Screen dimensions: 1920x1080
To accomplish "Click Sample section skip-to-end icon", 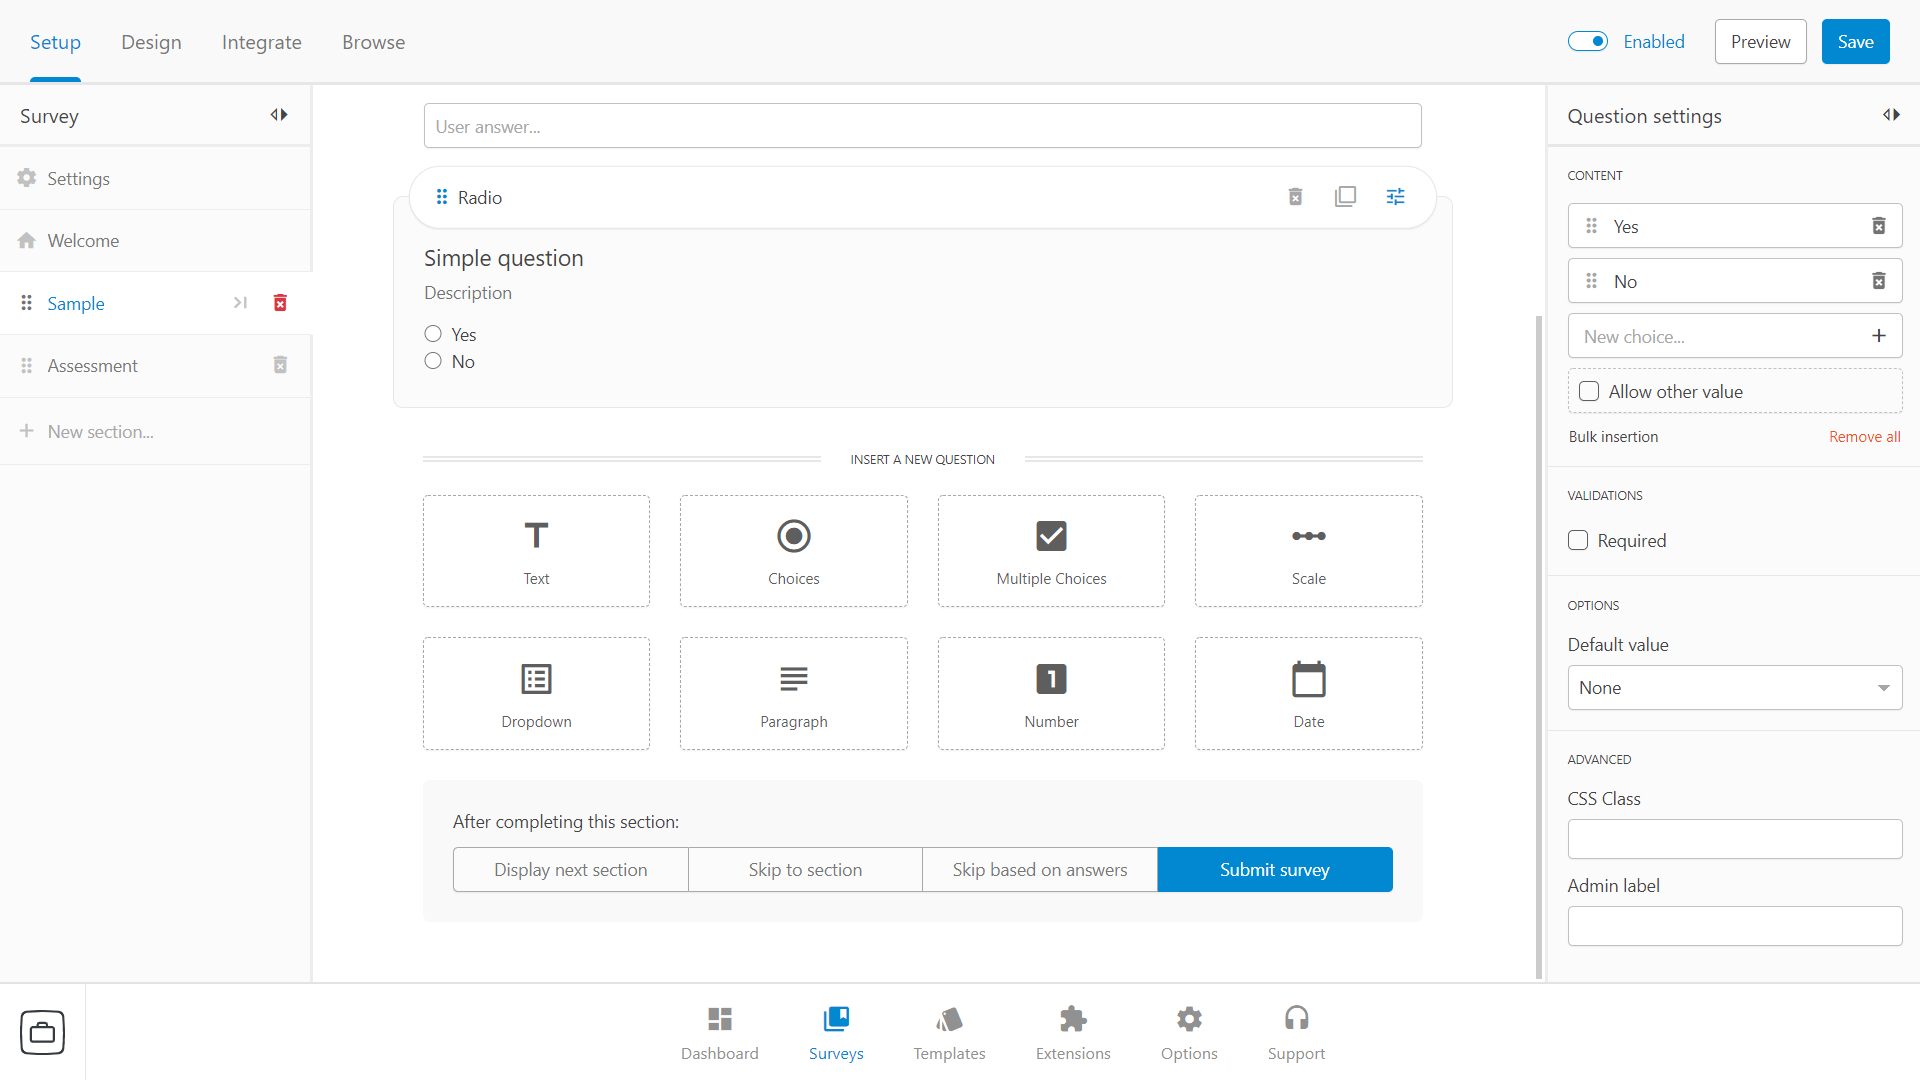I will 240,302.
